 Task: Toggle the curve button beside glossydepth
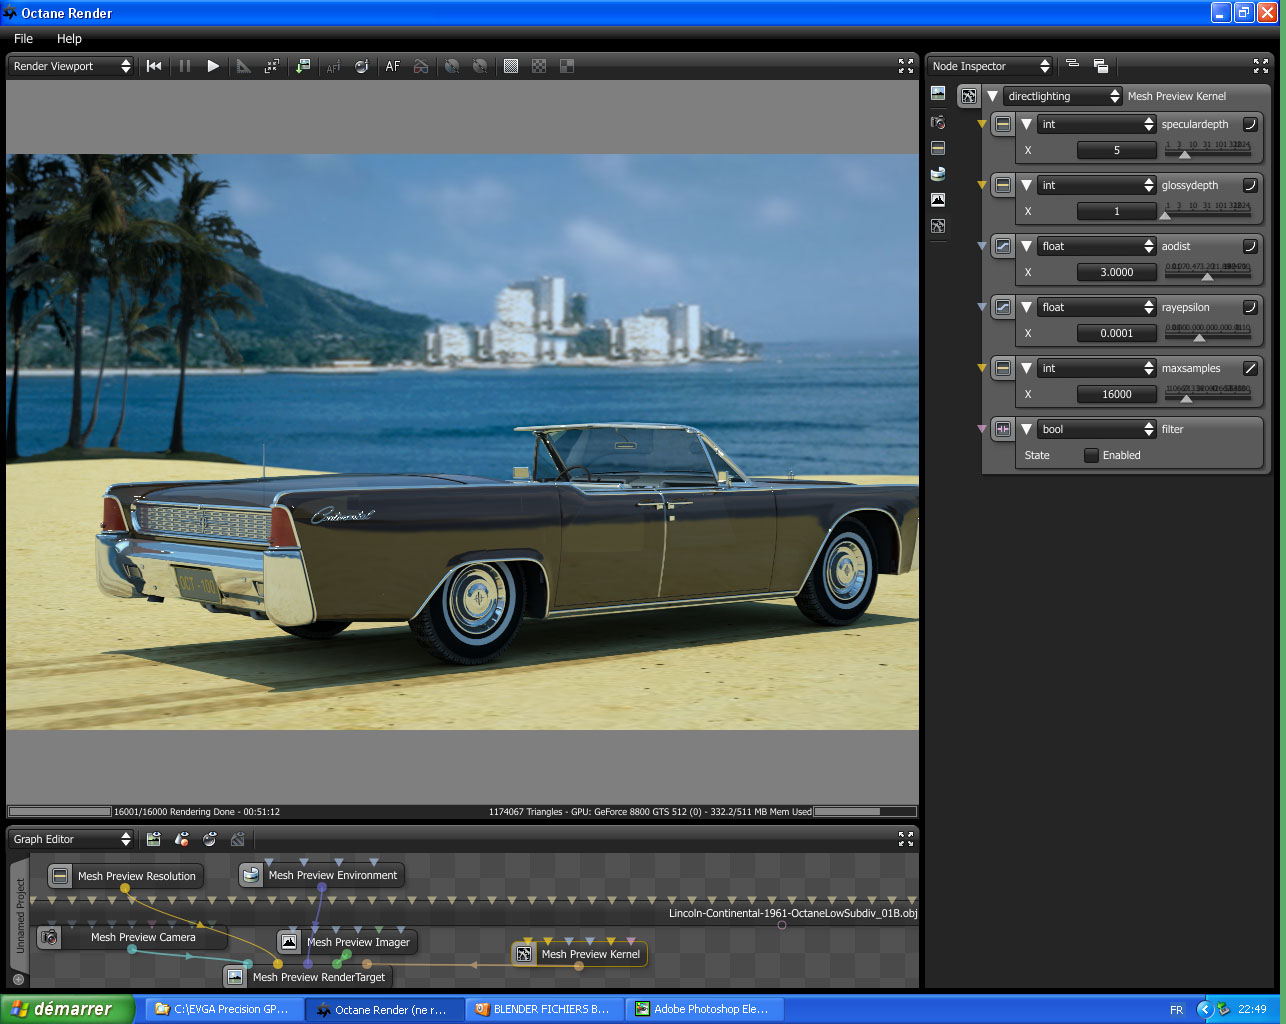[1250, 185]
